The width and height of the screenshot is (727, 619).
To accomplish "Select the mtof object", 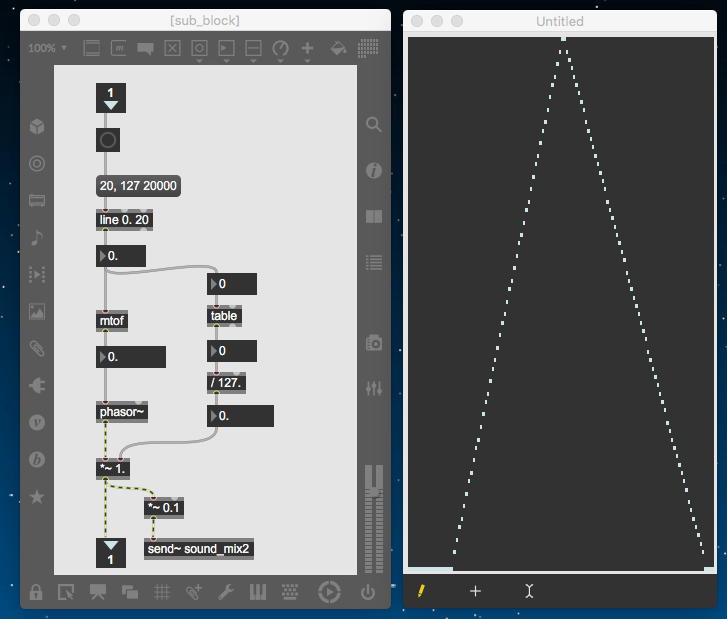I will pos(112,321).
